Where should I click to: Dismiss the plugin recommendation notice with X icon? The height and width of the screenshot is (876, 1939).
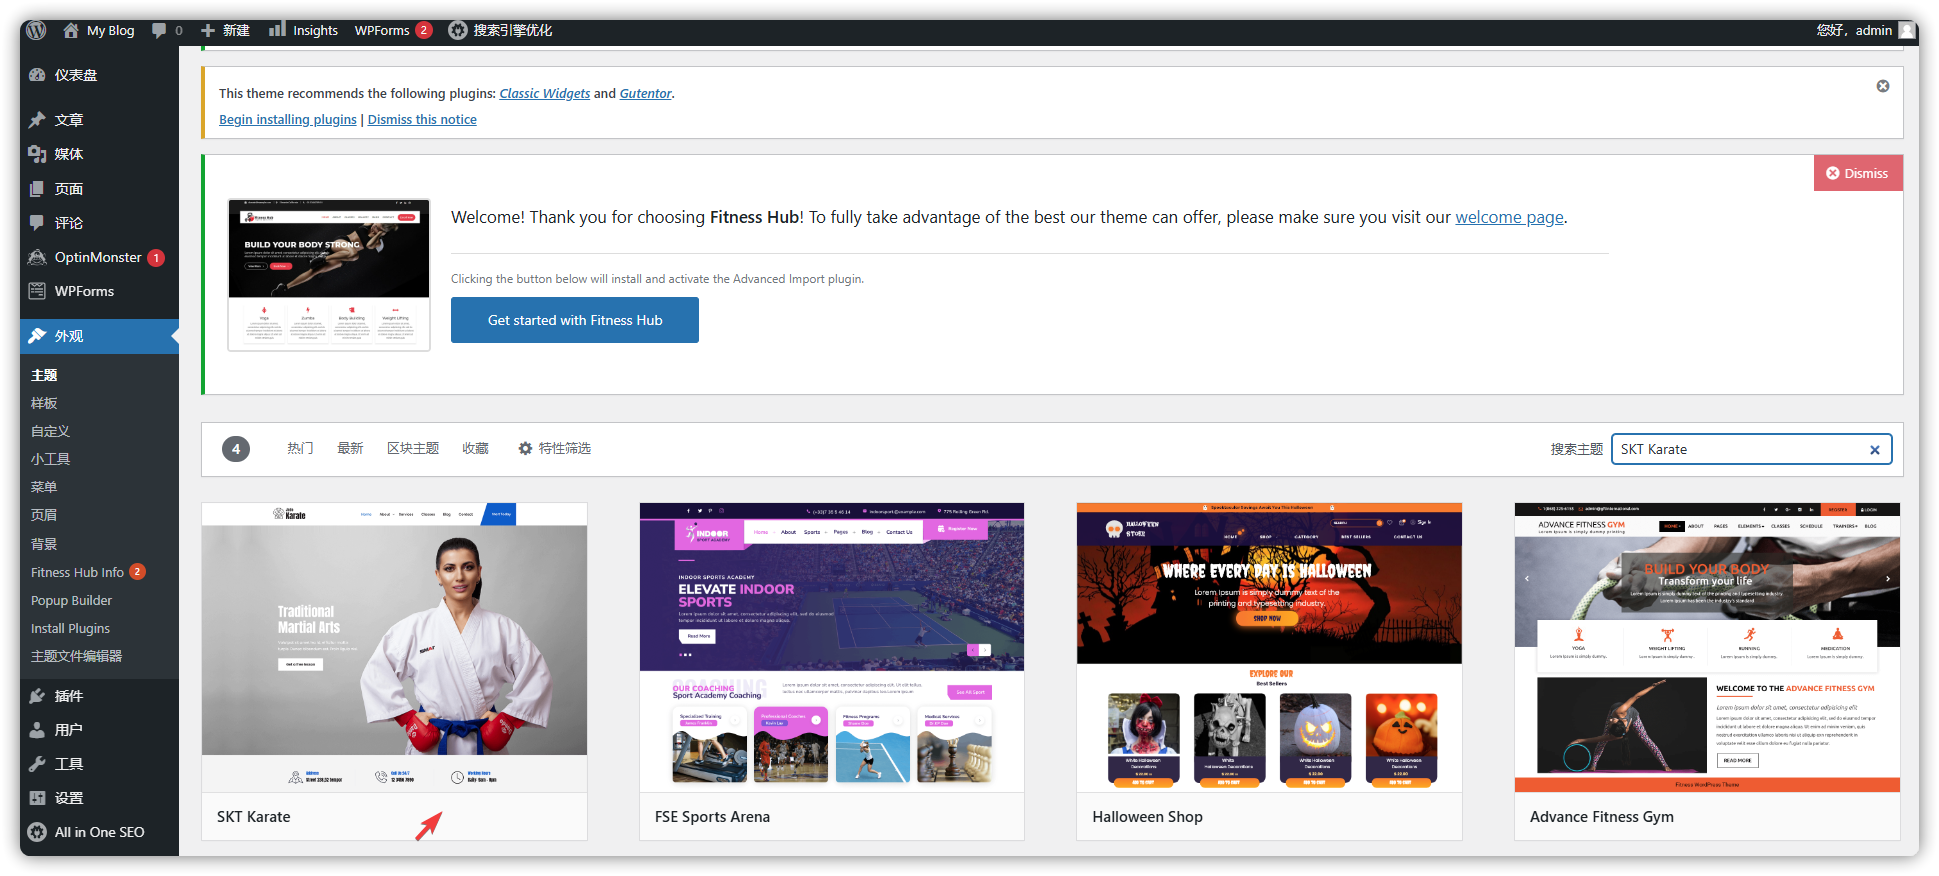(x=1882, y=86)
